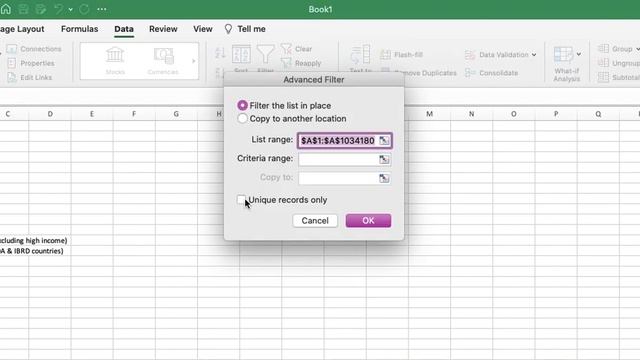Image resolution: width=640 pixels, height=360 pixels.
Task: Click Reapply filter
Action: [301, 63]
